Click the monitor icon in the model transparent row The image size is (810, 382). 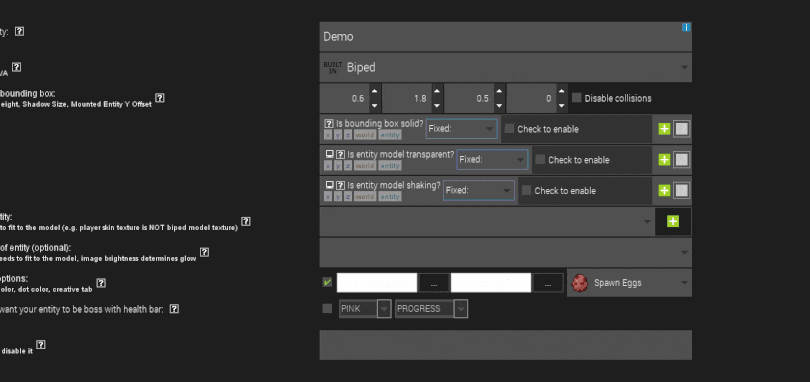pos(329,154)
